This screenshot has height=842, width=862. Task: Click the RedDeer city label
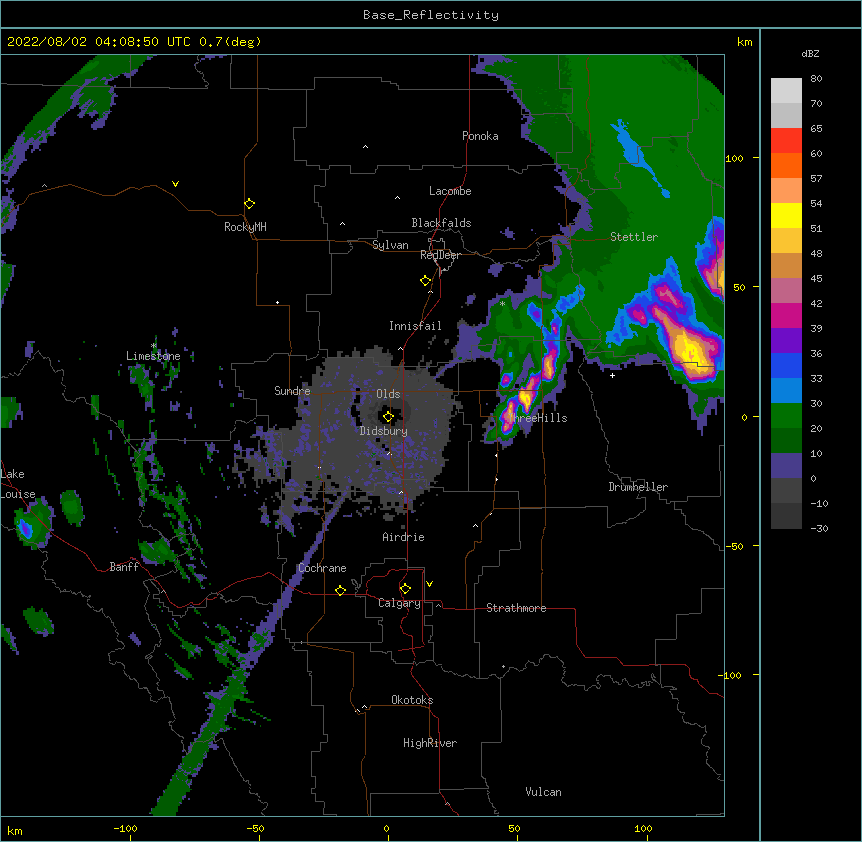[440, 255]
